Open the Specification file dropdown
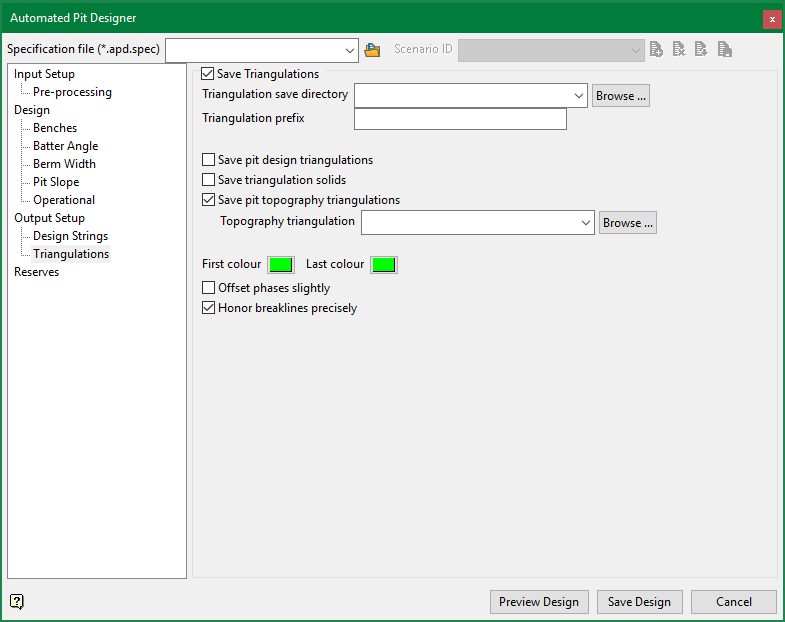This screenshot has height=622, width=785. pos(349,50)
